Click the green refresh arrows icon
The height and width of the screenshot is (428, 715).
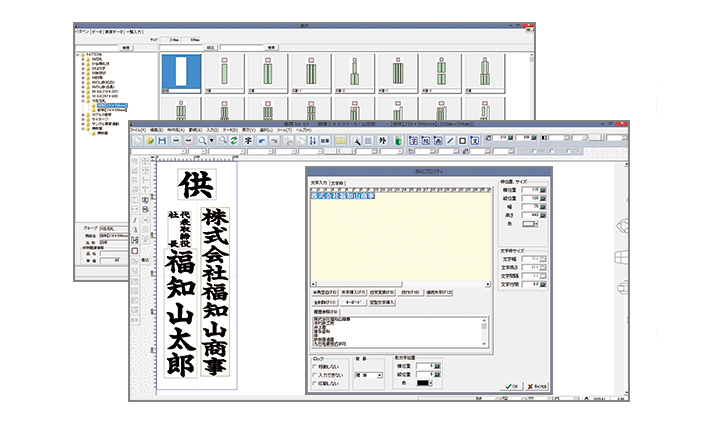pos(233,141)
